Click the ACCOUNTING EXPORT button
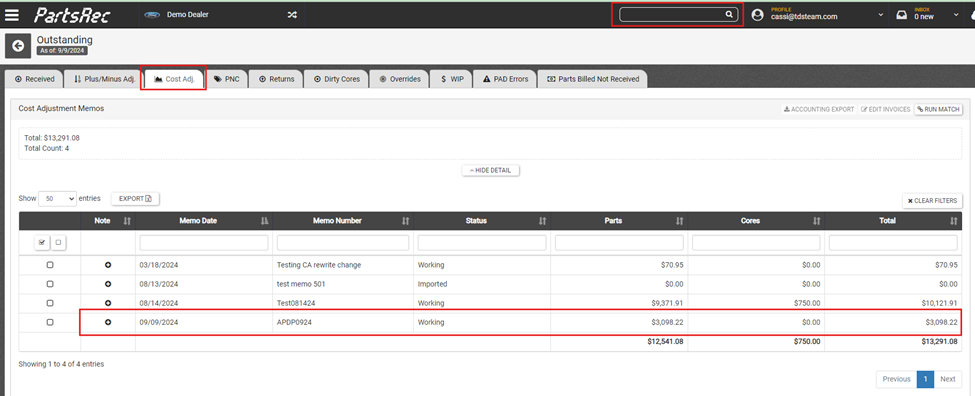Viewport: 975px width, 396px height. pyautogui.click(x=819, y=109)
